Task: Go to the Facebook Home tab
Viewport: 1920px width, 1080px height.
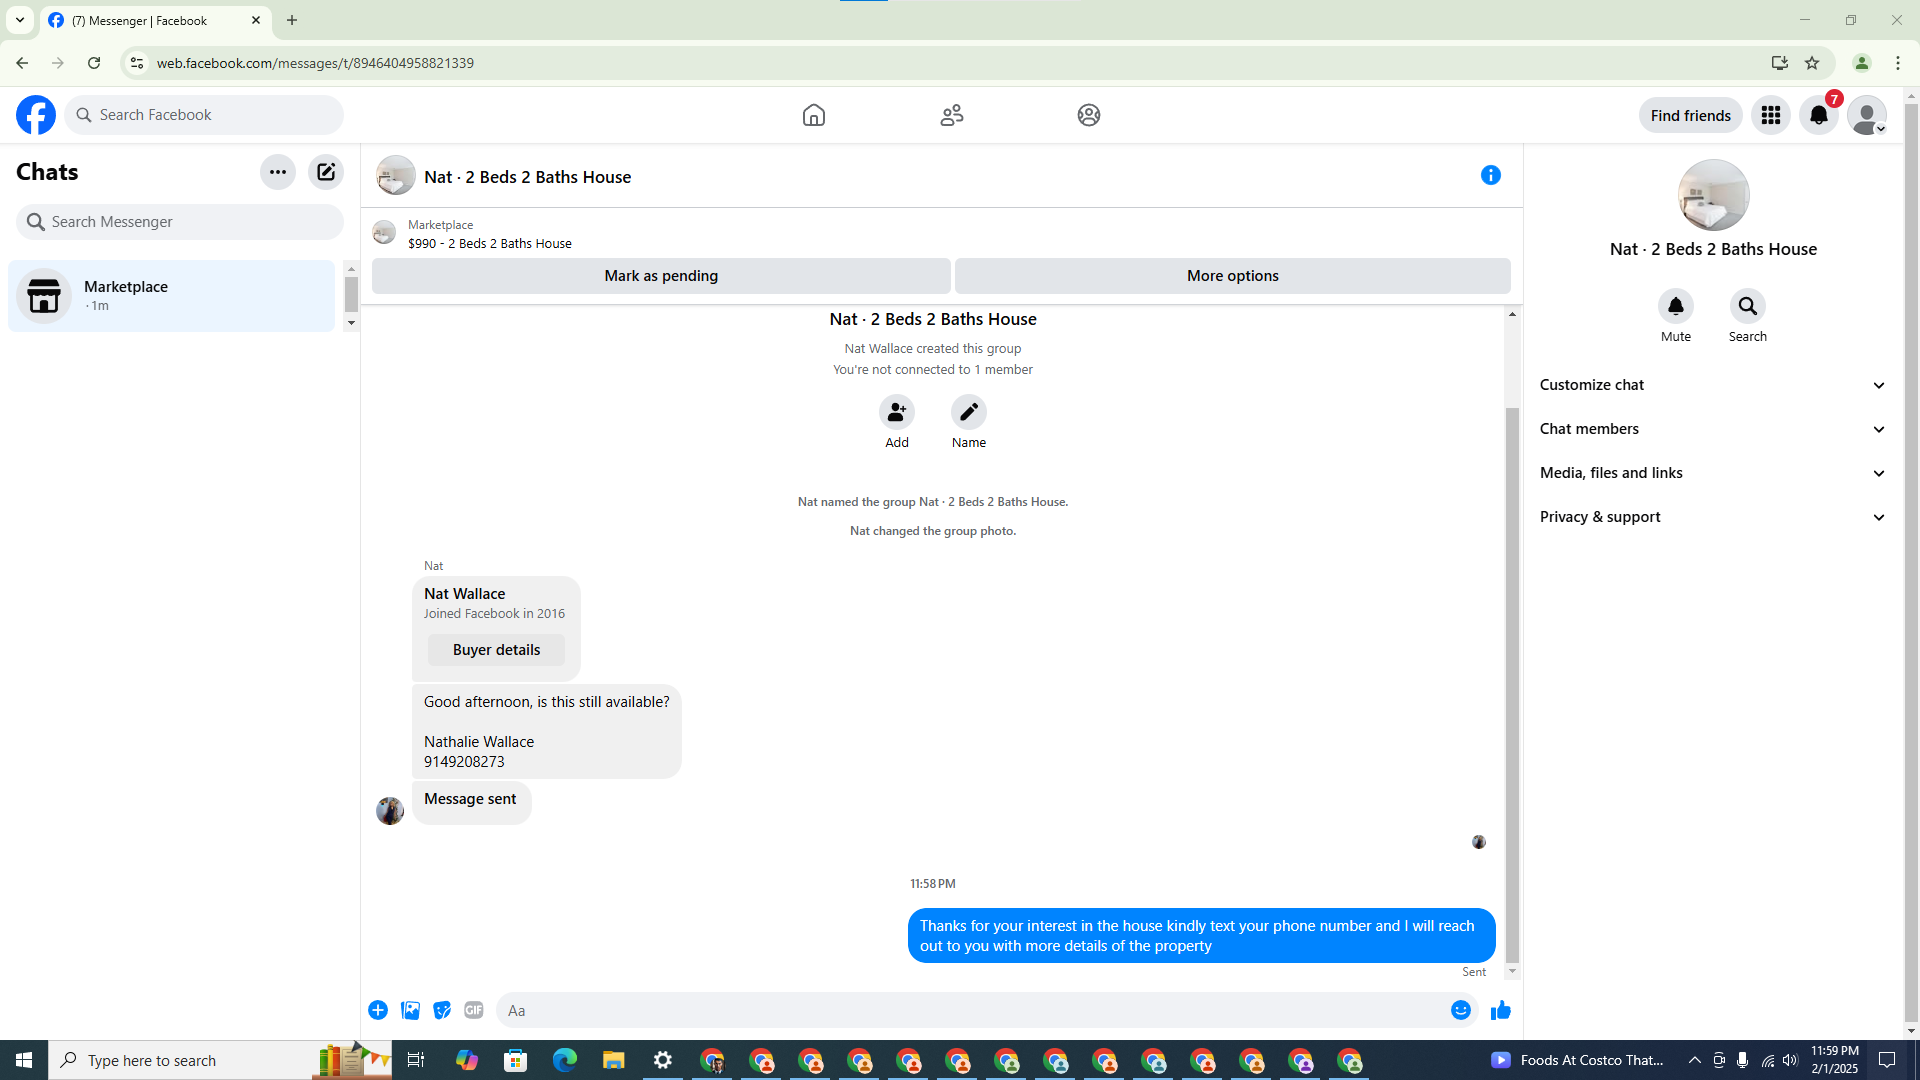Action: [813, 116]
